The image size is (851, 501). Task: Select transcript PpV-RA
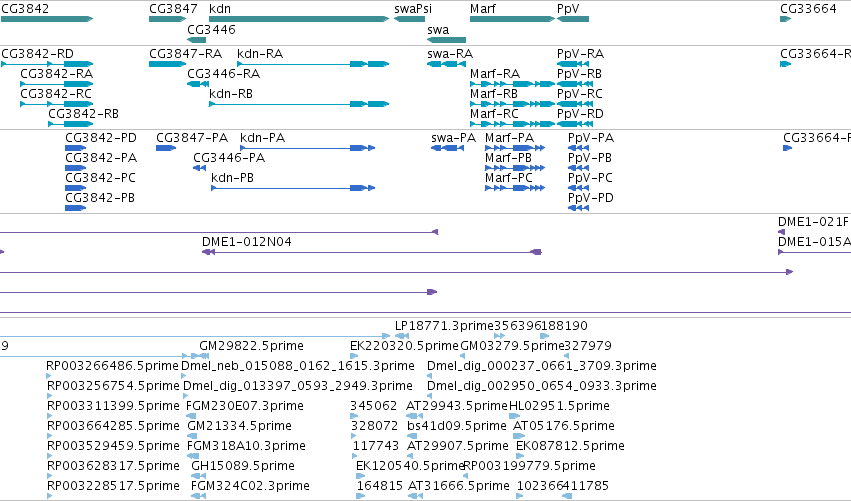(580, 54)
